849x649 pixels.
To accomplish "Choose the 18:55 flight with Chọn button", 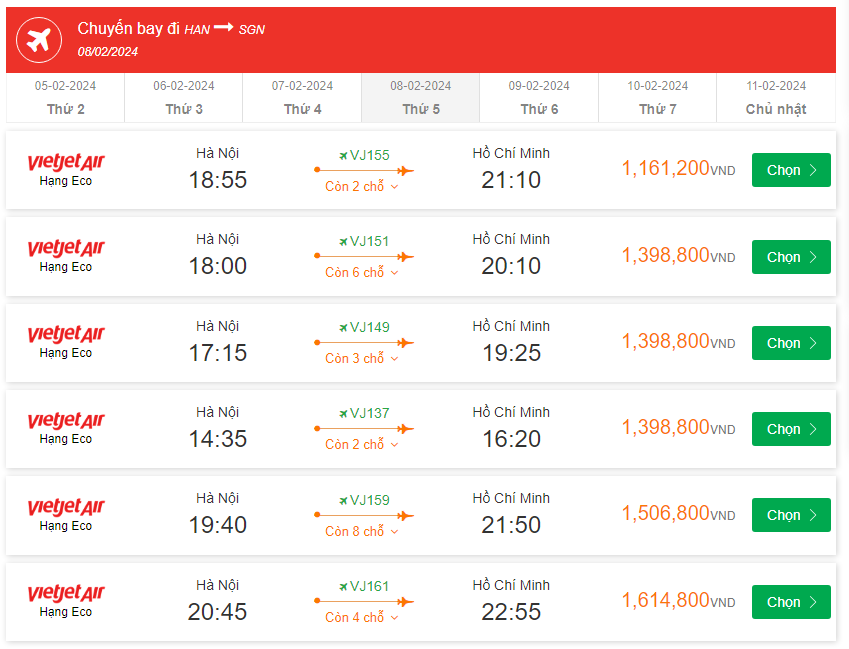I will [x=791, y=170].
